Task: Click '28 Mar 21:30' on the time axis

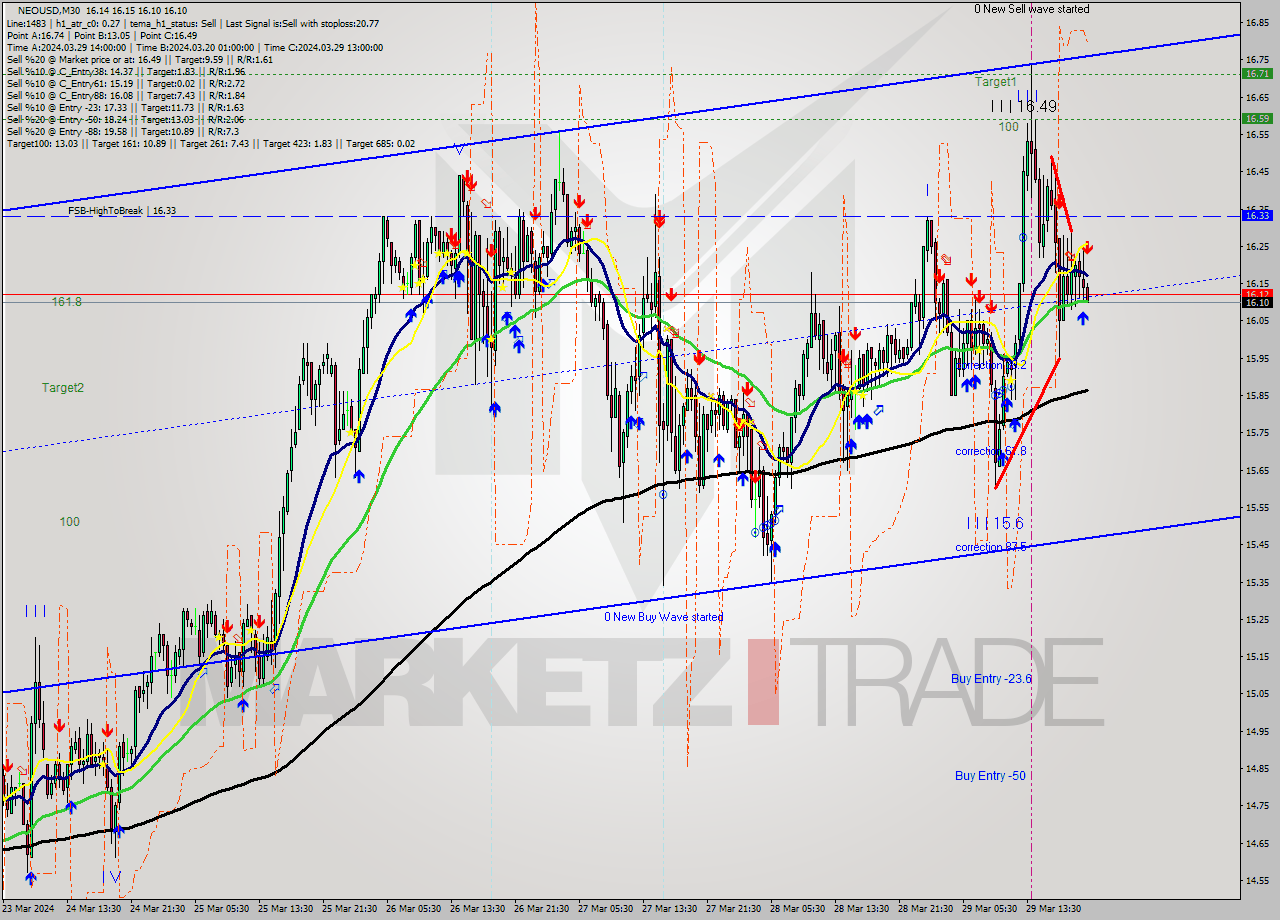Action: [x=926, y=909]
